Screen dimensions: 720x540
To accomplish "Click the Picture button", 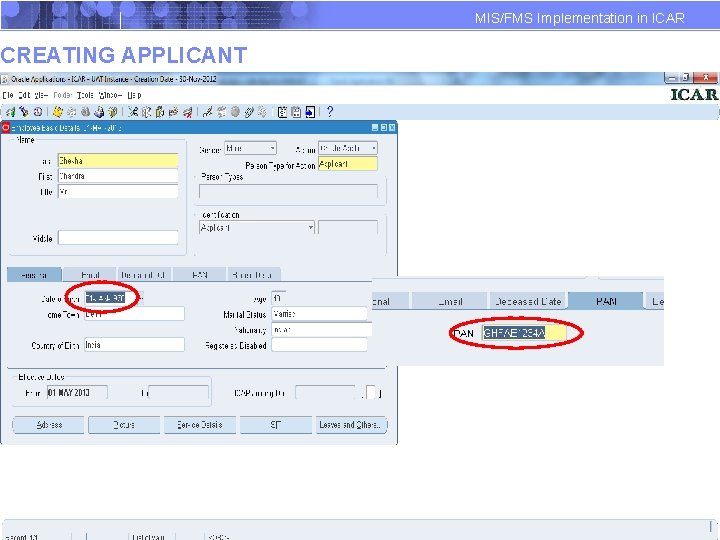I will pos(124,425).
